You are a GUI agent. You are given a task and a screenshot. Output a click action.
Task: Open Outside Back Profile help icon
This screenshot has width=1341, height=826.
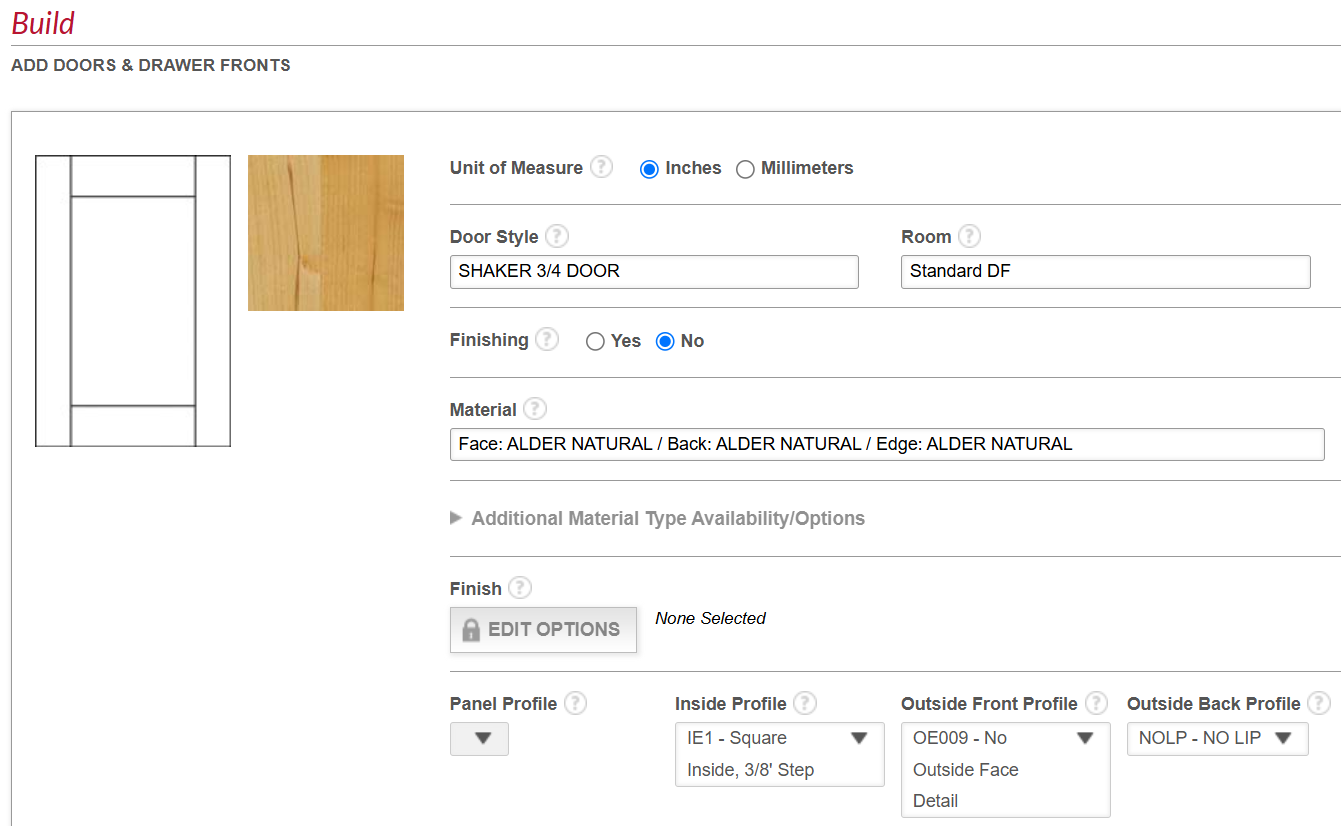(1320, 703)
